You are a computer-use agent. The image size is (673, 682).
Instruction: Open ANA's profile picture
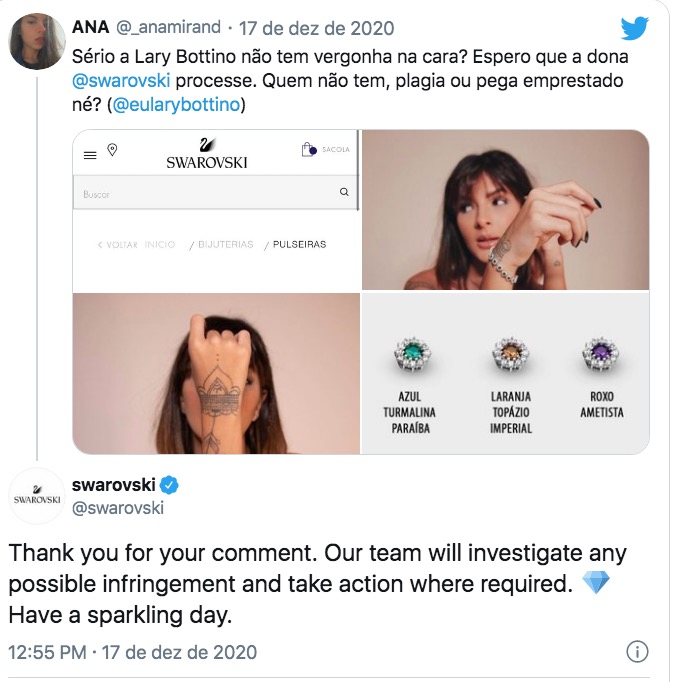click(38, 41)
